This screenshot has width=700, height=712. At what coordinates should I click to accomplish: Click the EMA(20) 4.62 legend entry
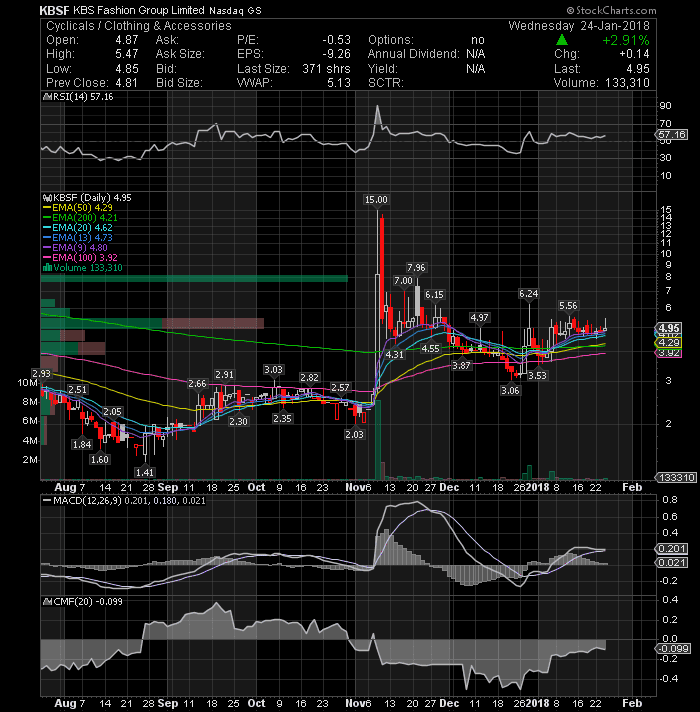coord(78,227)
